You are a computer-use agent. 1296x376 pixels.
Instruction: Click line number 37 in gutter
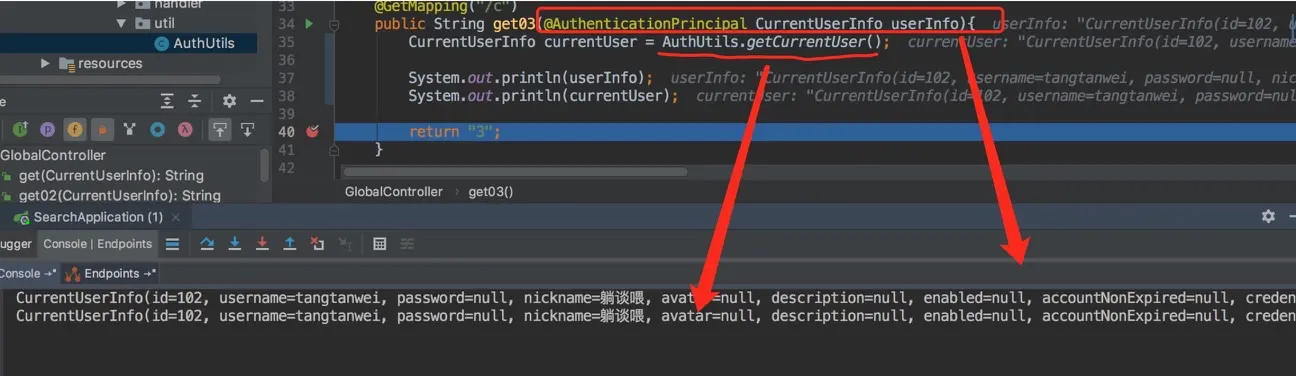pos(286,77)
